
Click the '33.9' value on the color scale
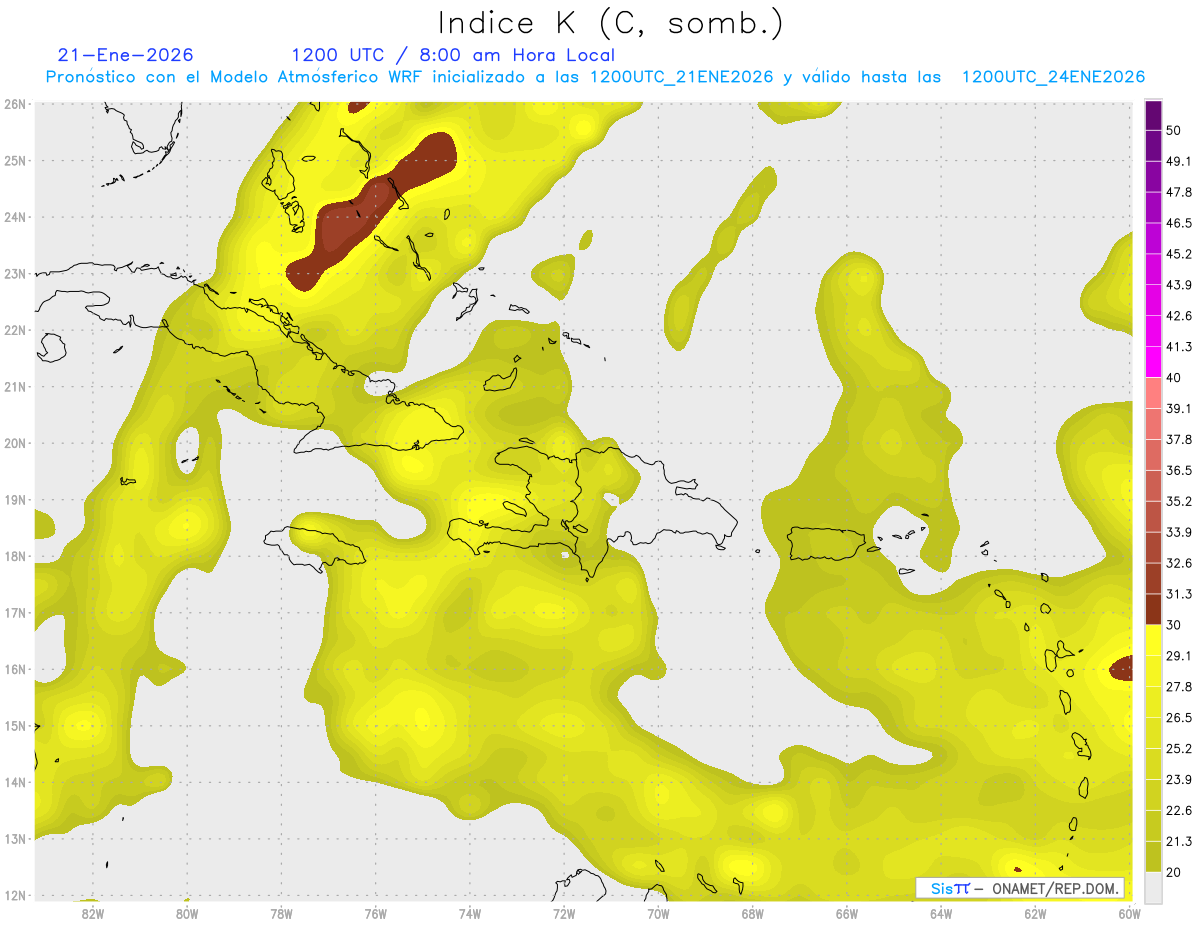[x=1178, y=532]
